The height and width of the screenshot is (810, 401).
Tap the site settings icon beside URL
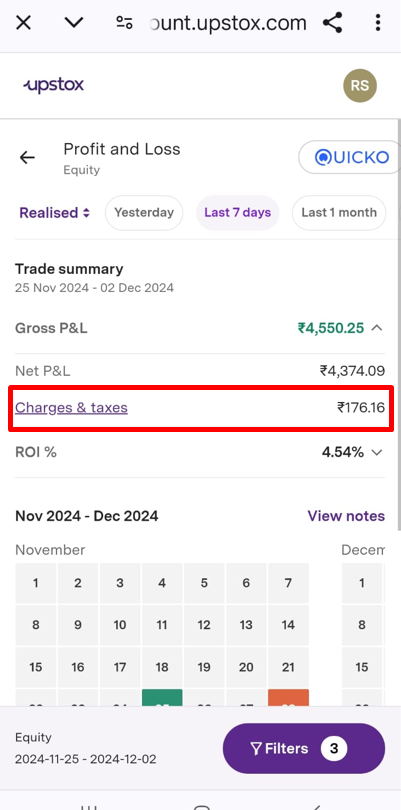point(124,23)
